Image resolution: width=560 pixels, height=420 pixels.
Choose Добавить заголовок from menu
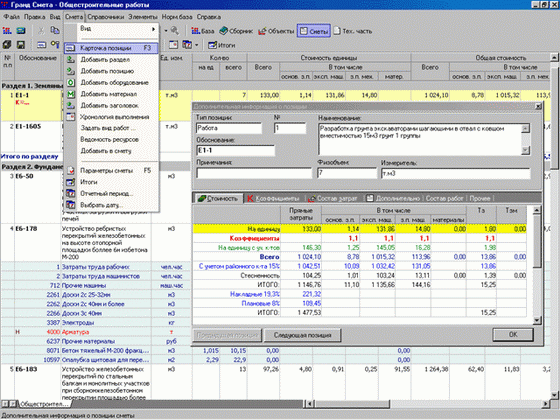tap(111, 105)
